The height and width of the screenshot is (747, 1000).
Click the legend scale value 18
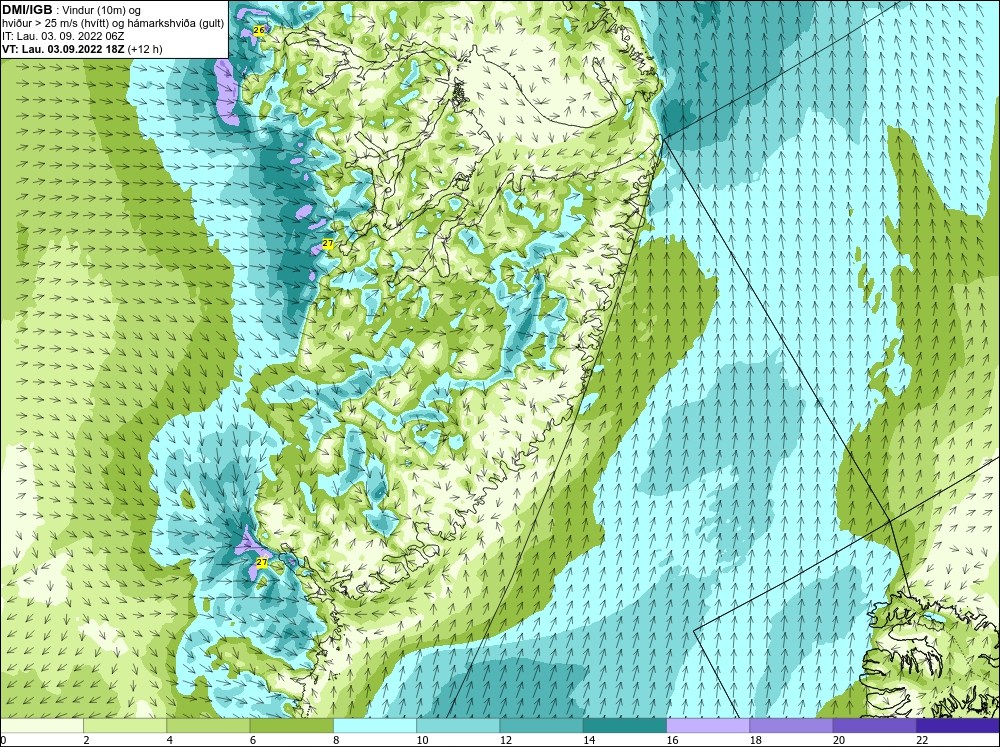pyautogui.click(x=756, y=740)
